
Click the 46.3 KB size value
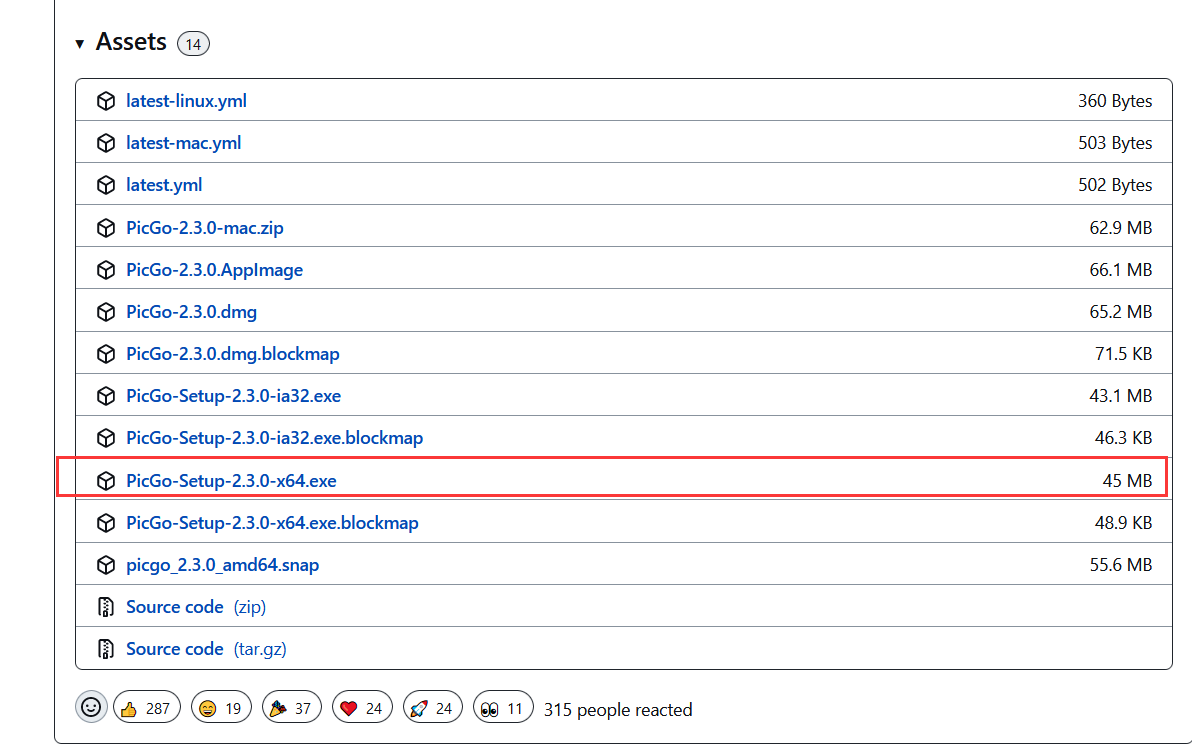click(x=1124, y=438)
